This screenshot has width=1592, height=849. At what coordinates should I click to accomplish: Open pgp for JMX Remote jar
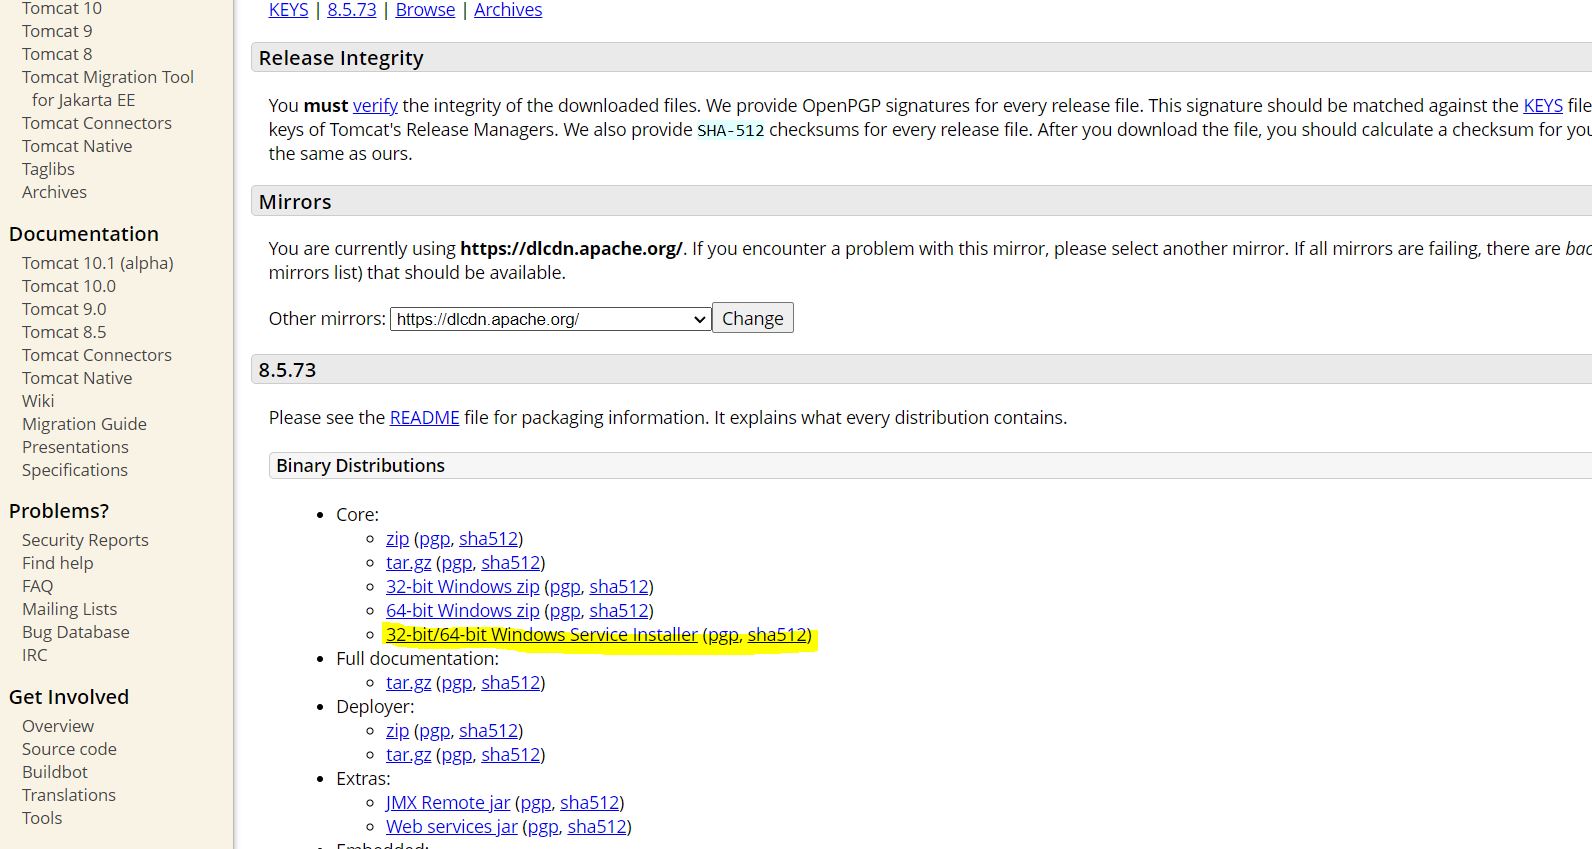coord(536,802)
